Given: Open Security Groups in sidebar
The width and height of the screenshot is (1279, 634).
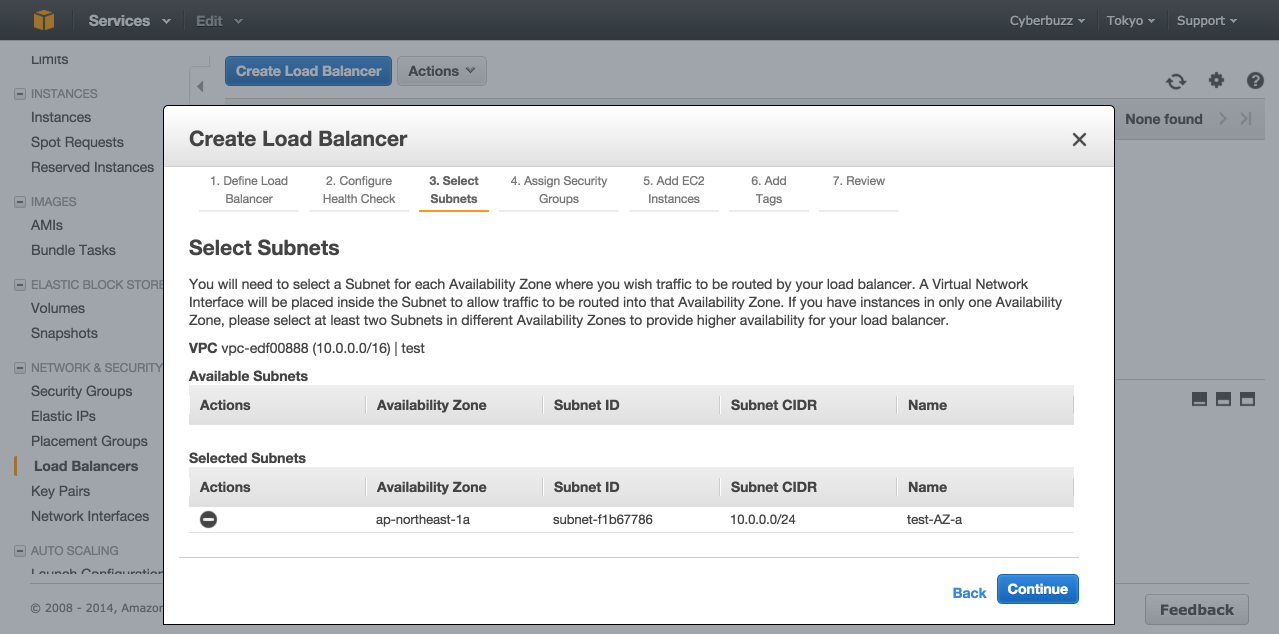Looking at the screenshot, I should (81, 391).
